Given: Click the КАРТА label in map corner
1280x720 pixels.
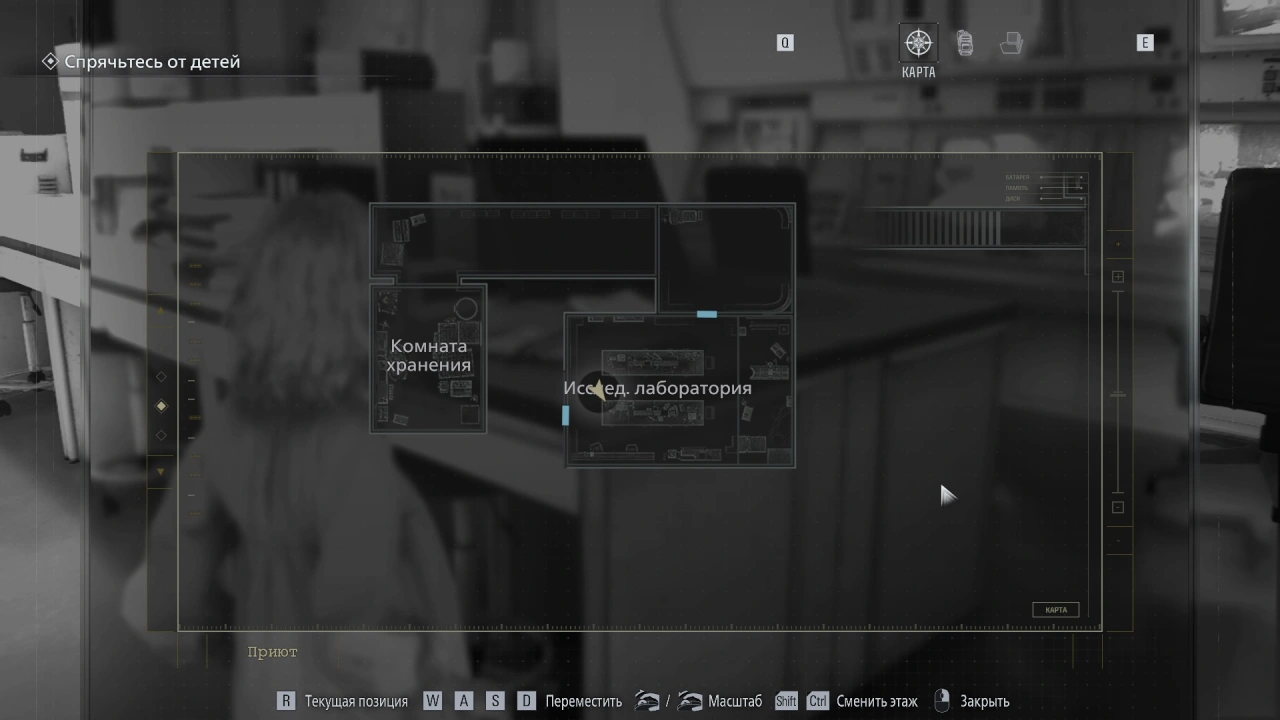Looking at the screenshot, I should click(1055, 610).
